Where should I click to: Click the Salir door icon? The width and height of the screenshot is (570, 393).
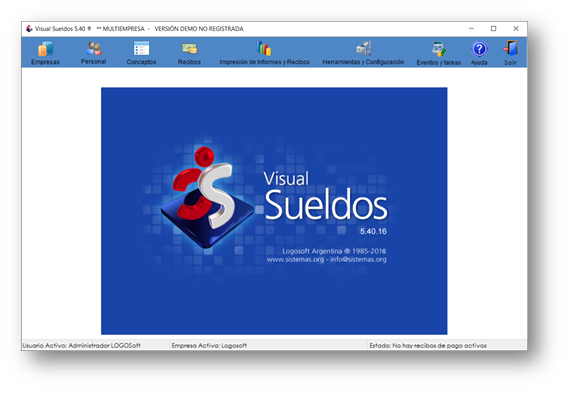pos(510,48)
